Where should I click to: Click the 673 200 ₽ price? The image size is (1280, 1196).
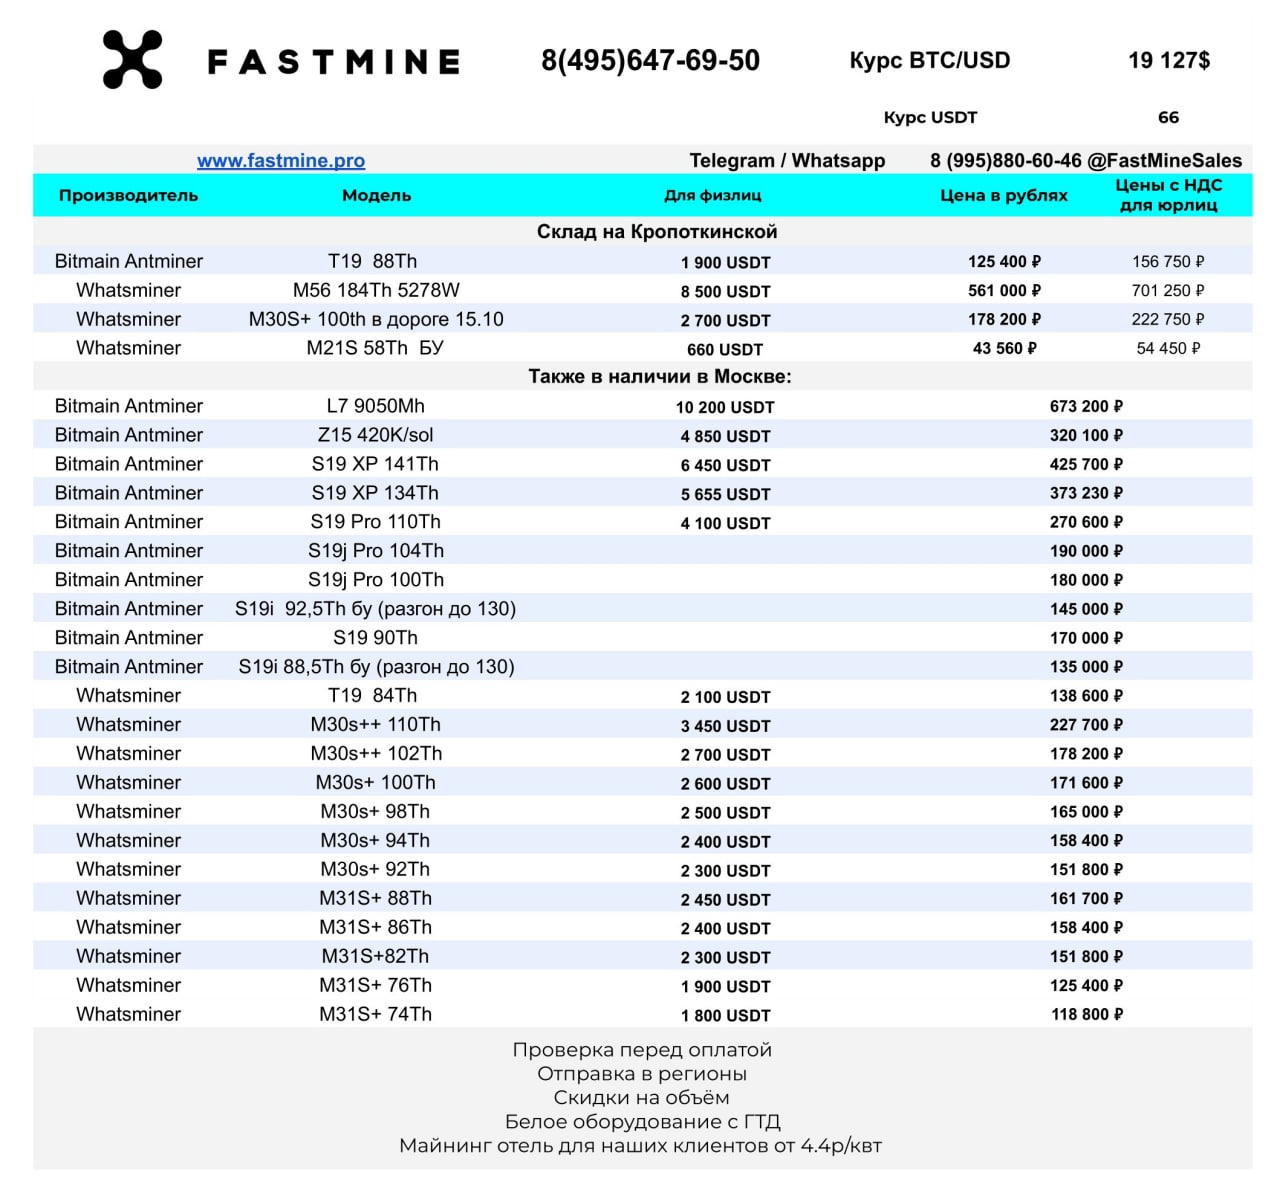click(1086, 406)
